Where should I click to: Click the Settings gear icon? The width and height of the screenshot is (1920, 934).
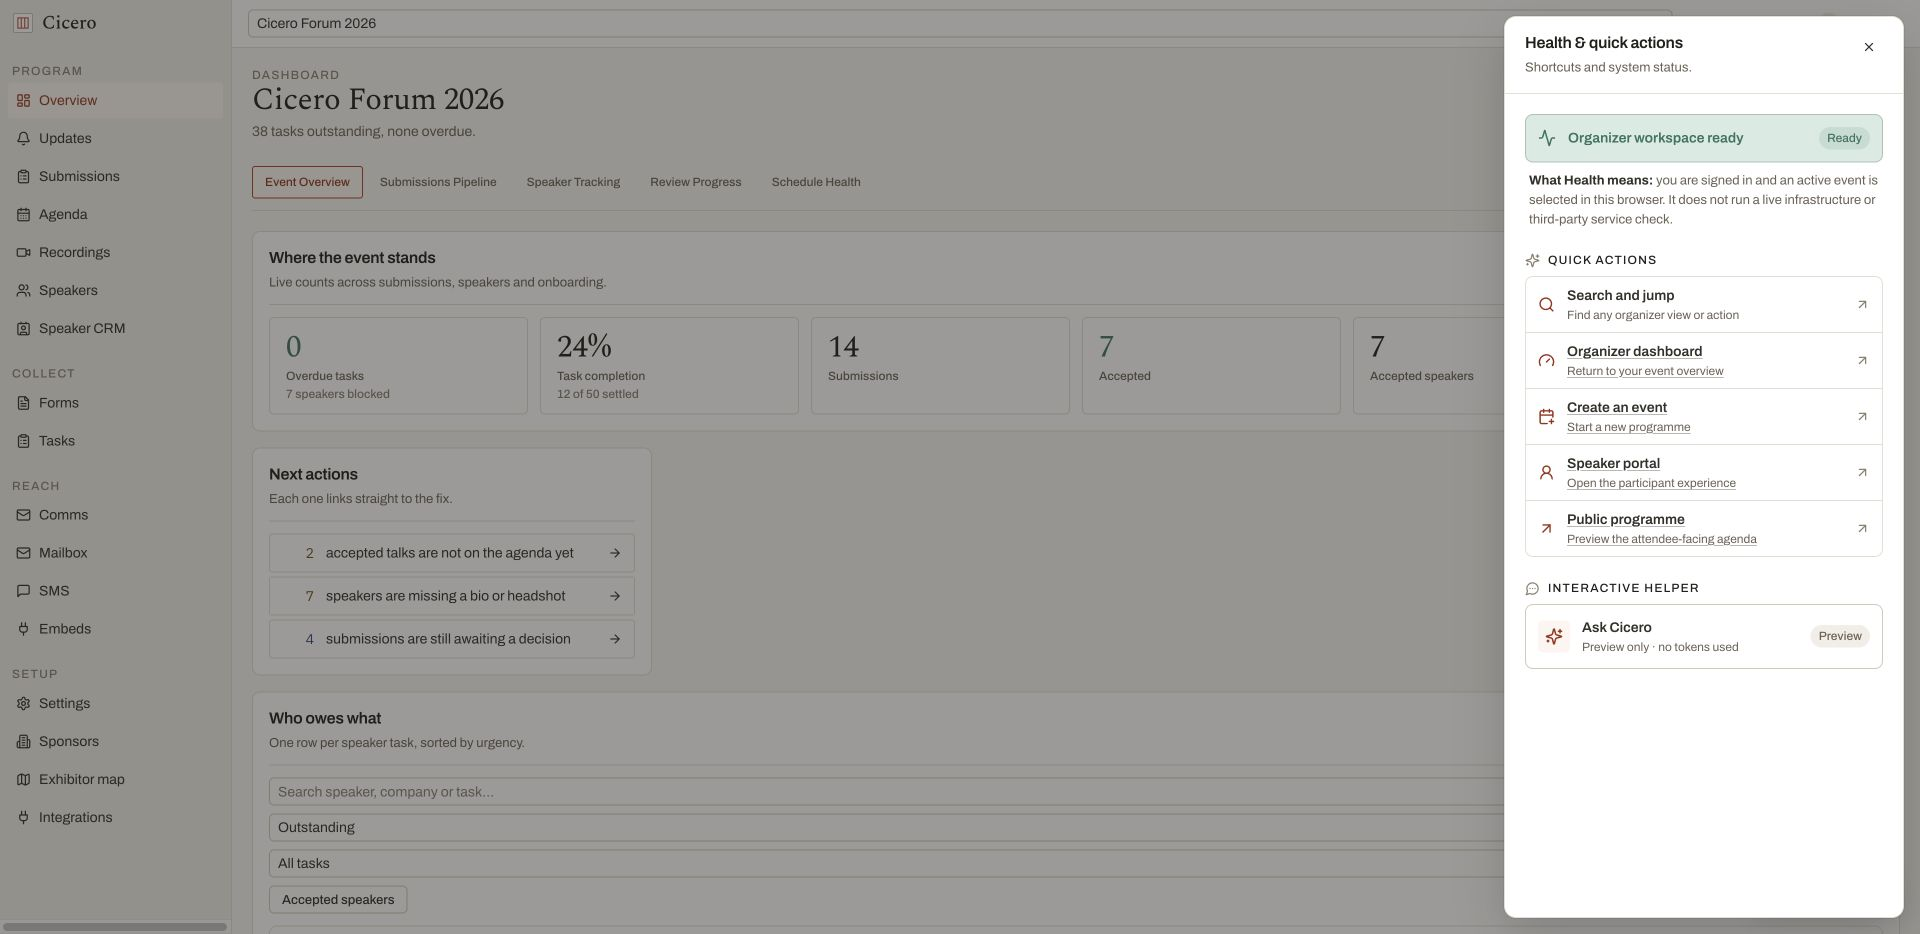pos(23,704)
